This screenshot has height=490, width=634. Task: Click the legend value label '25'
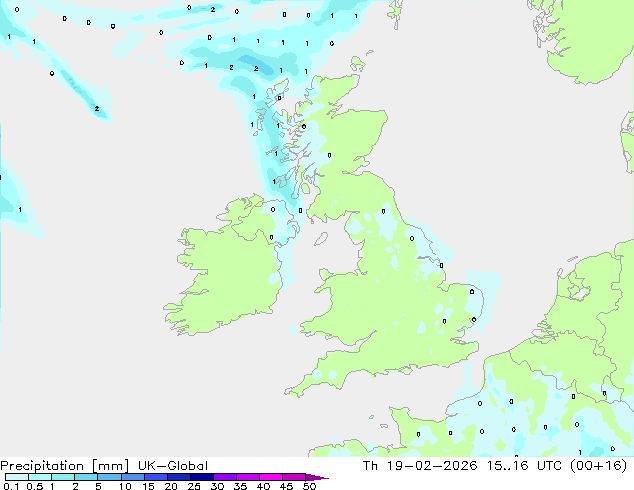(x=194, y=486)
